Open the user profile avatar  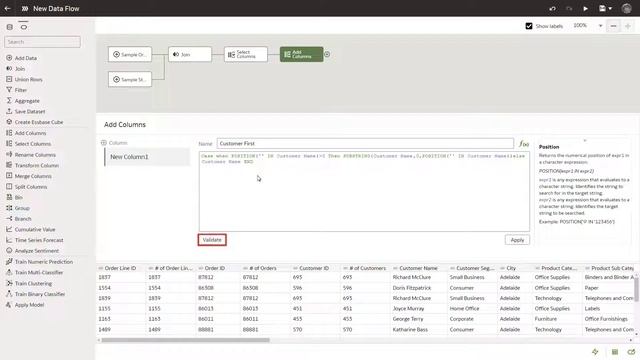click(x=627, y=8)
